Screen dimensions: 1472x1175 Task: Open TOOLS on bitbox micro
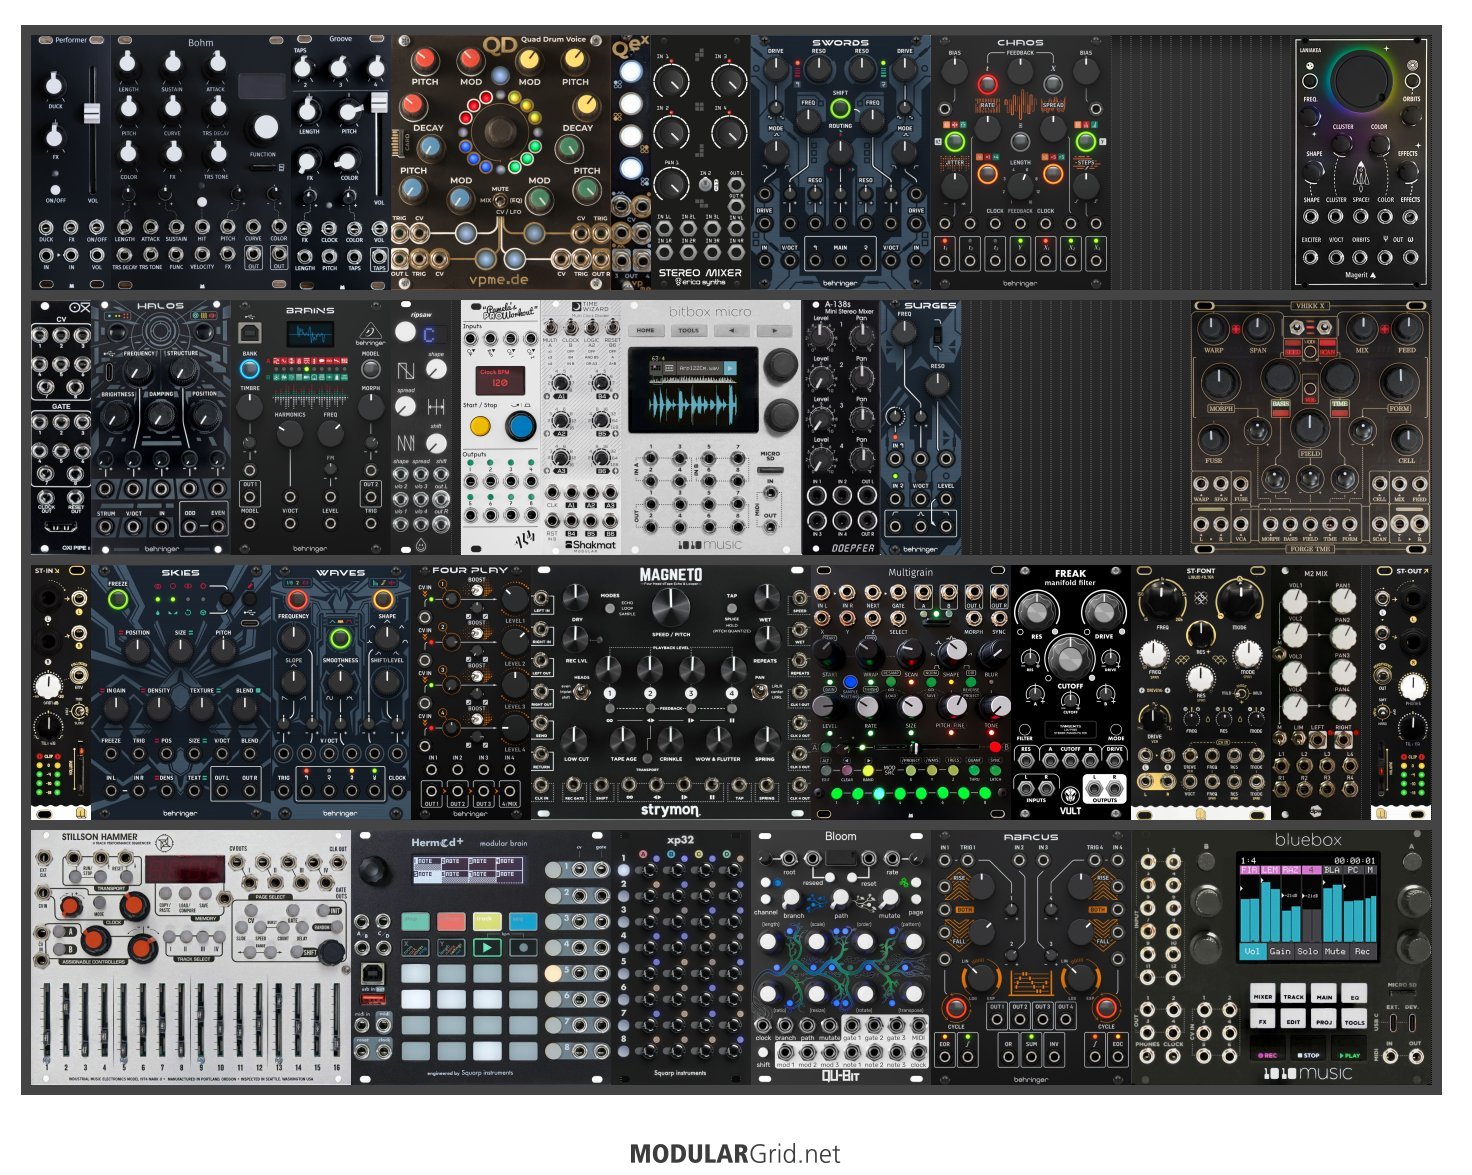688,330
